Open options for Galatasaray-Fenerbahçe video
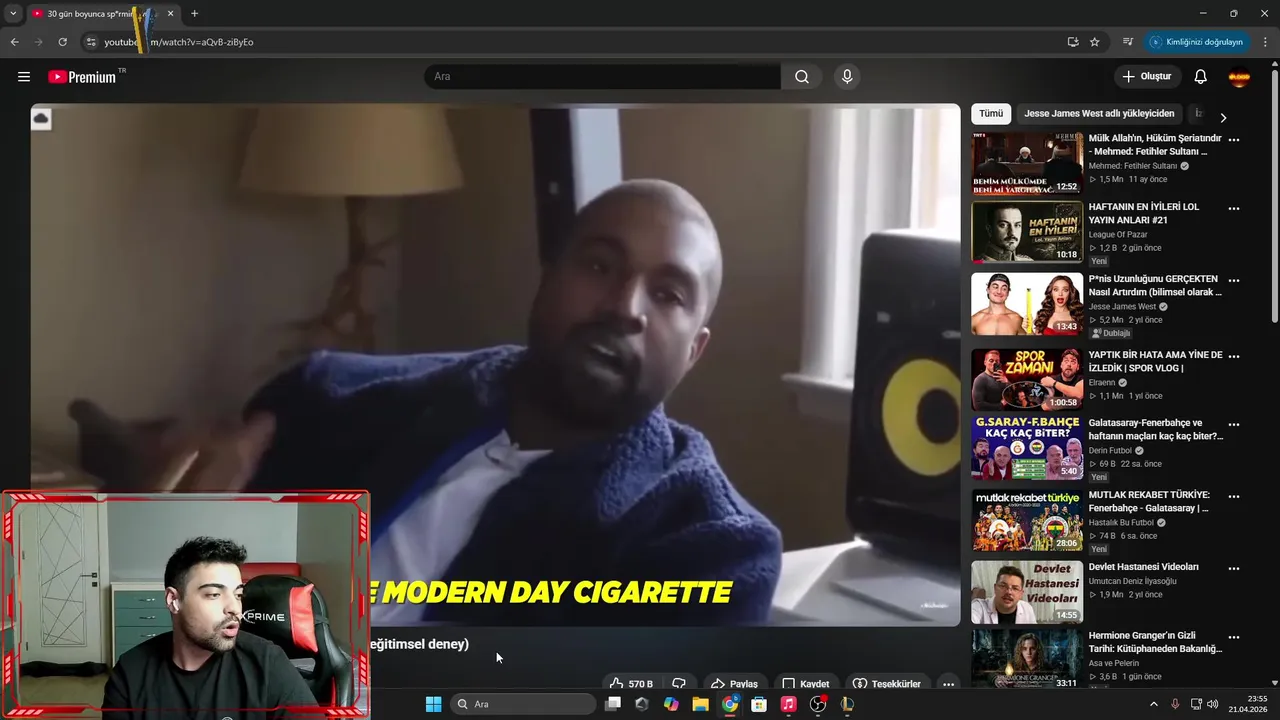The height and width of the screenshot is (720, 1280). (x=1233, y=425)
